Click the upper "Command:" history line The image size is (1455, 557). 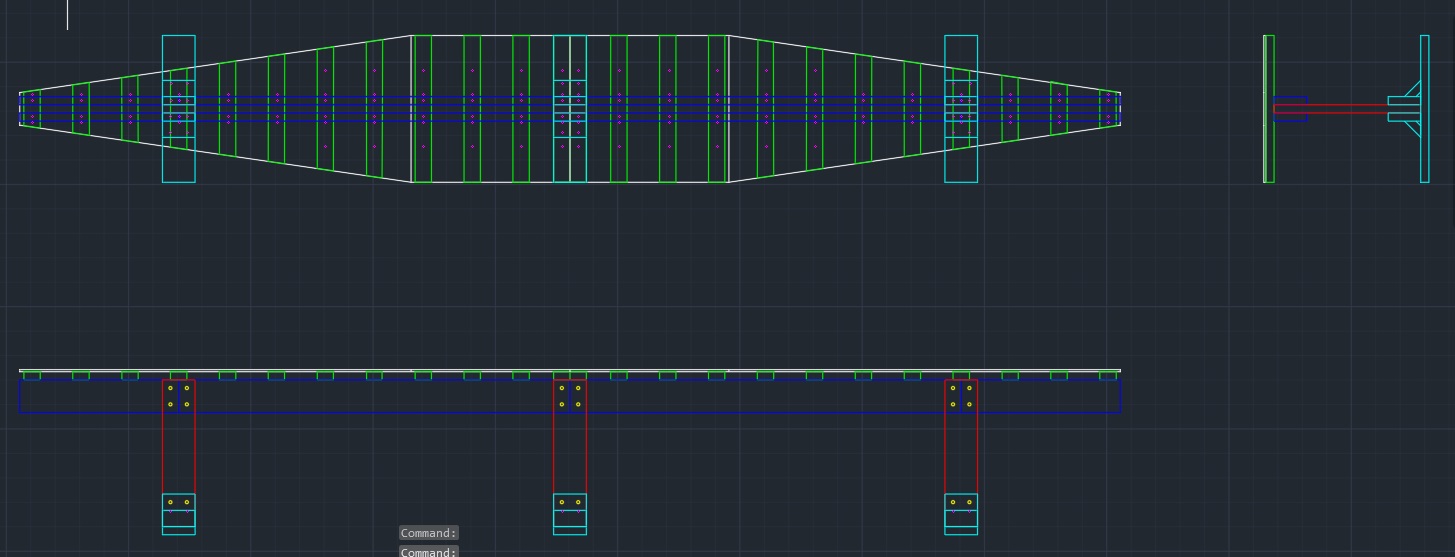click(x=428, y=533)
